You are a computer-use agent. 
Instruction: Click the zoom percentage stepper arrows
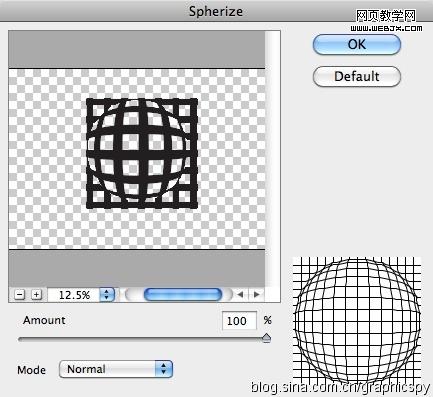[x=107, y=295]
